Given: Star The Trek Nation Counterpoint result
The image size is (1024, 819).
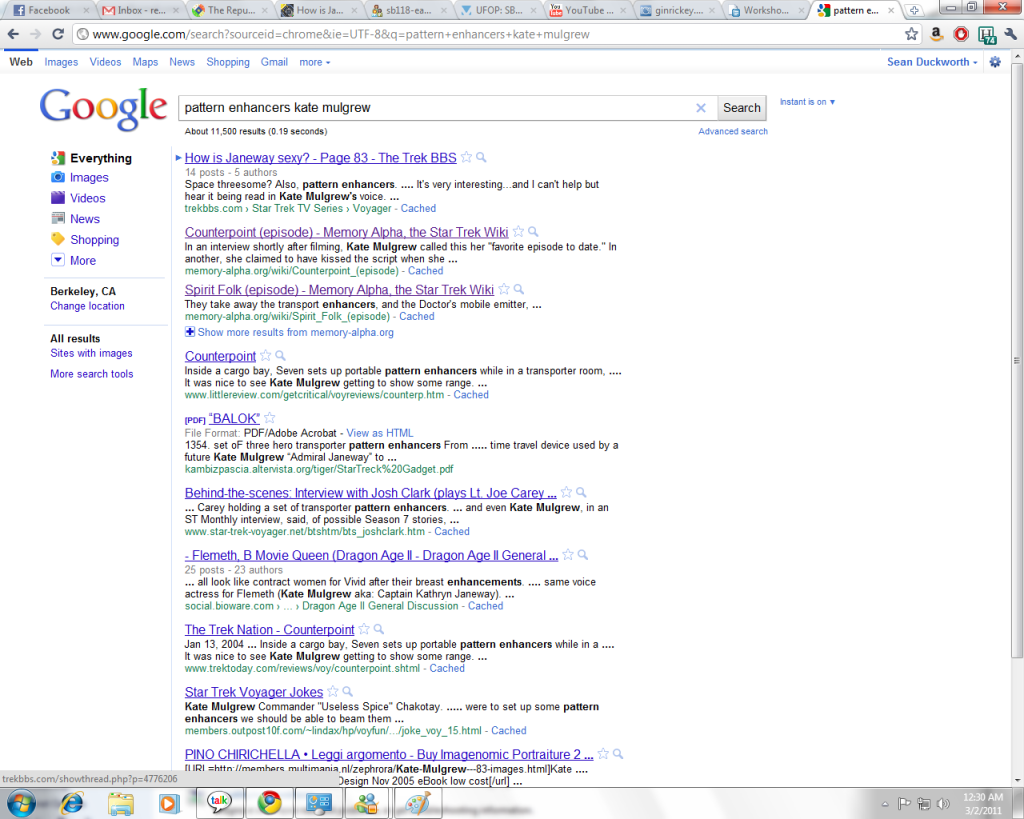Looking at the screenshot, I should pos(364,630).
